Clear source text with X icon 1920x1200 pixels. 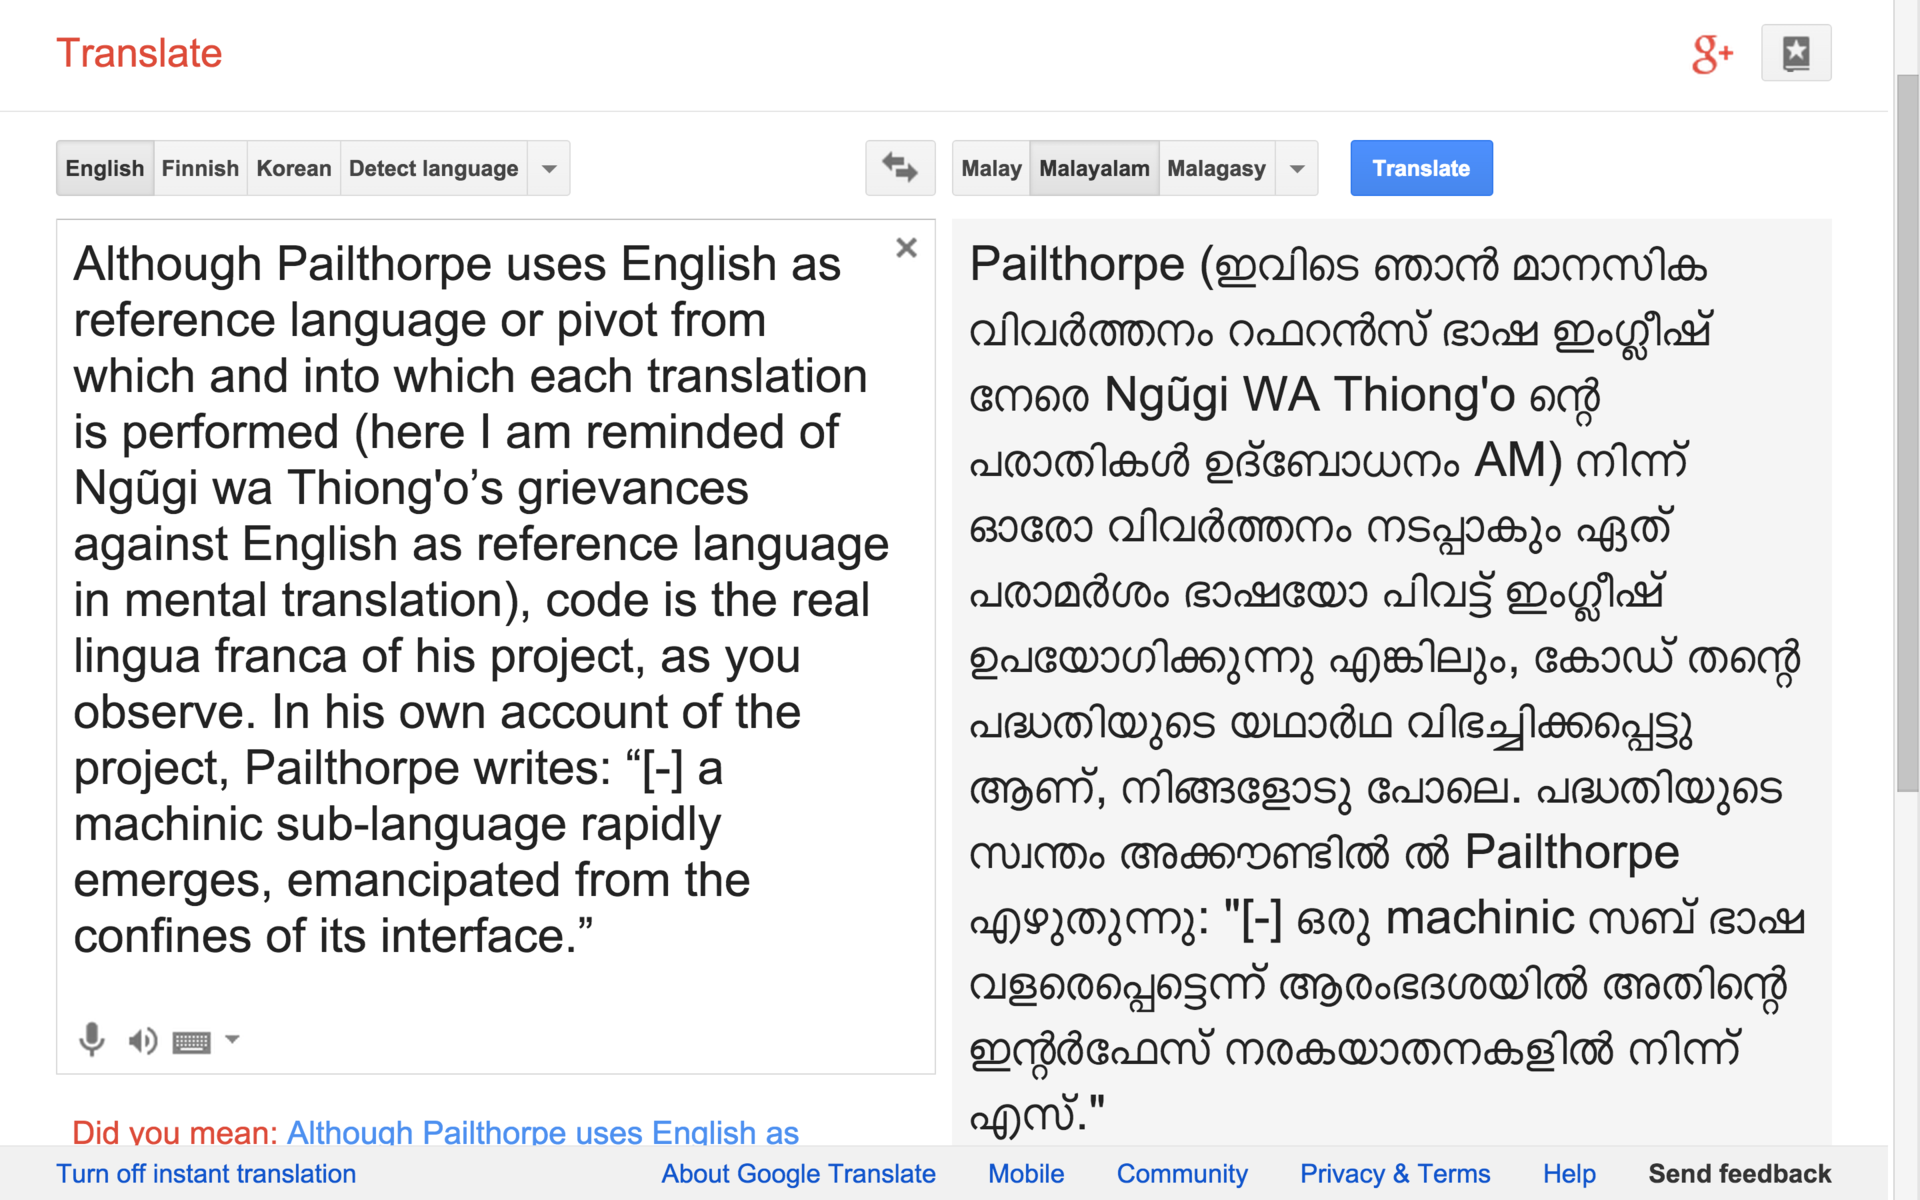(x=906, y=248)
